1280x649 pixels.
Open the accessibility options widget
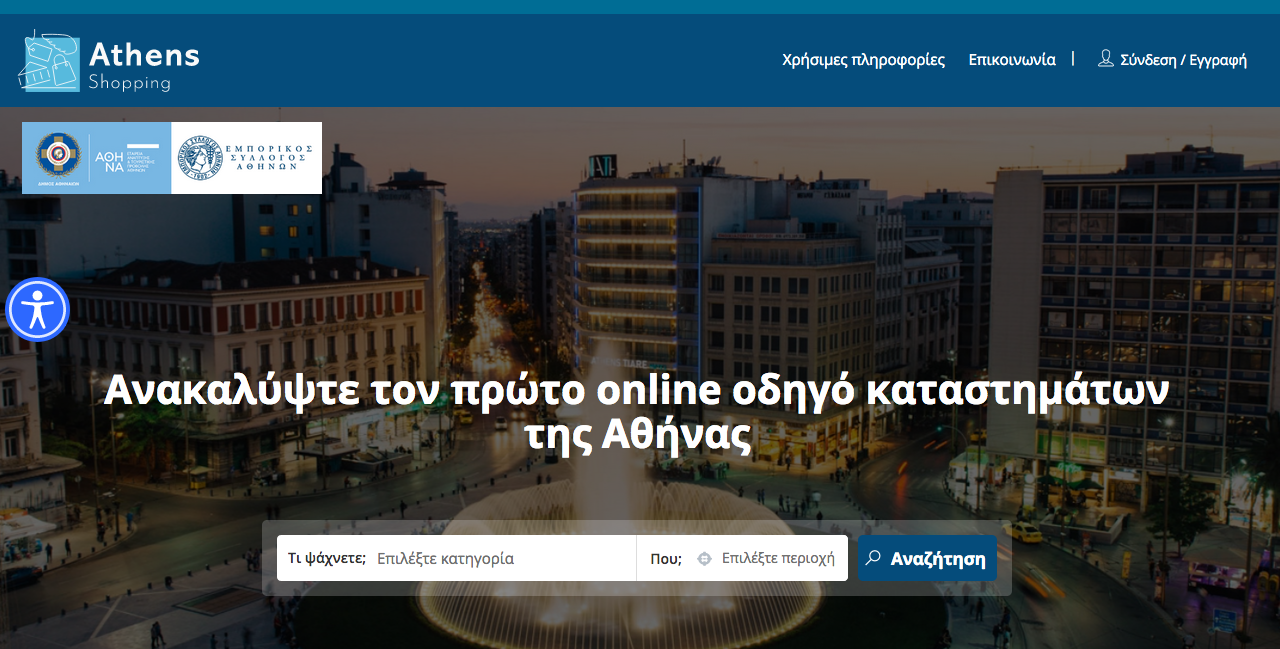tap(37, 310)
